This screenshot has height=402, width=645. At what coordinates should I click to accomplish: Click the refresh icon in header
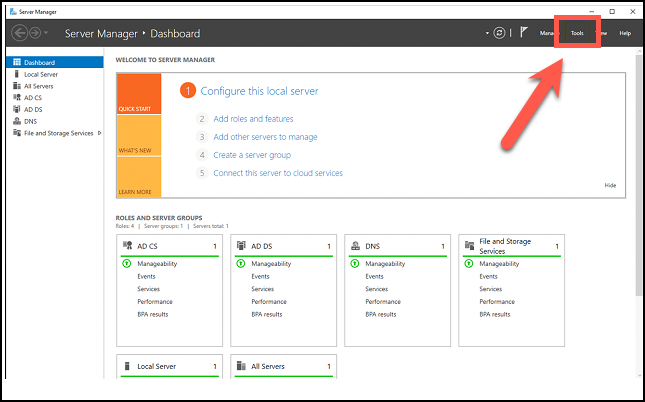499,33
